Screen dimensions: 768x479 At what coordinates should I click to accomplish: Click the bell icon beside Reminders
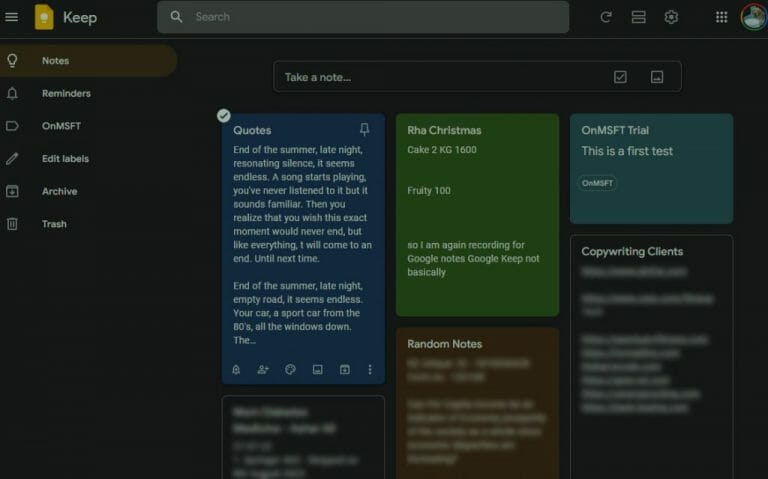pos(12,93)
